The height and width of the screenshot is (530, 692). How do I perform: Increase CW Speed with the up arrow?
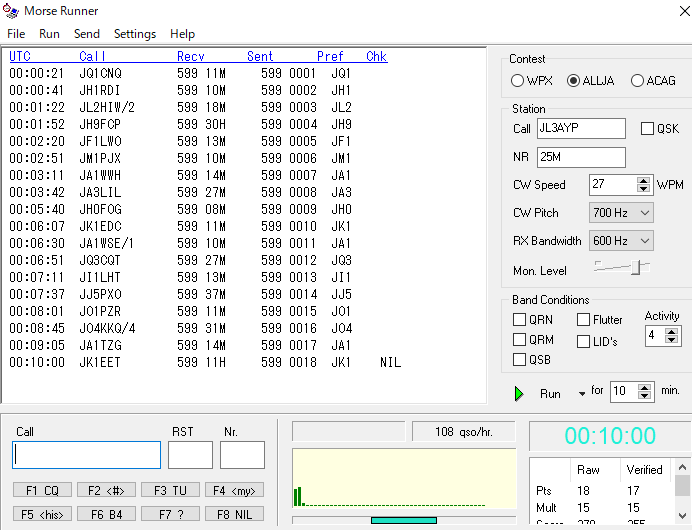coord(643,180)
